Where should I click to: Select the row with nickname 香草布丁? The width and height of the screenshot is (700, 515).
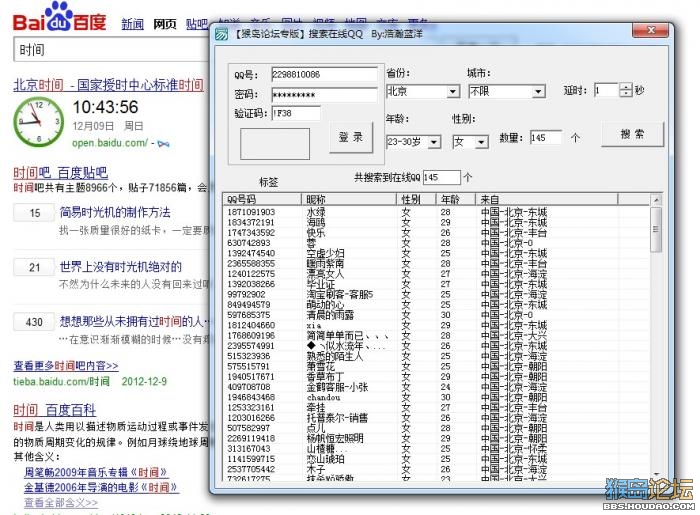point(435,377)
